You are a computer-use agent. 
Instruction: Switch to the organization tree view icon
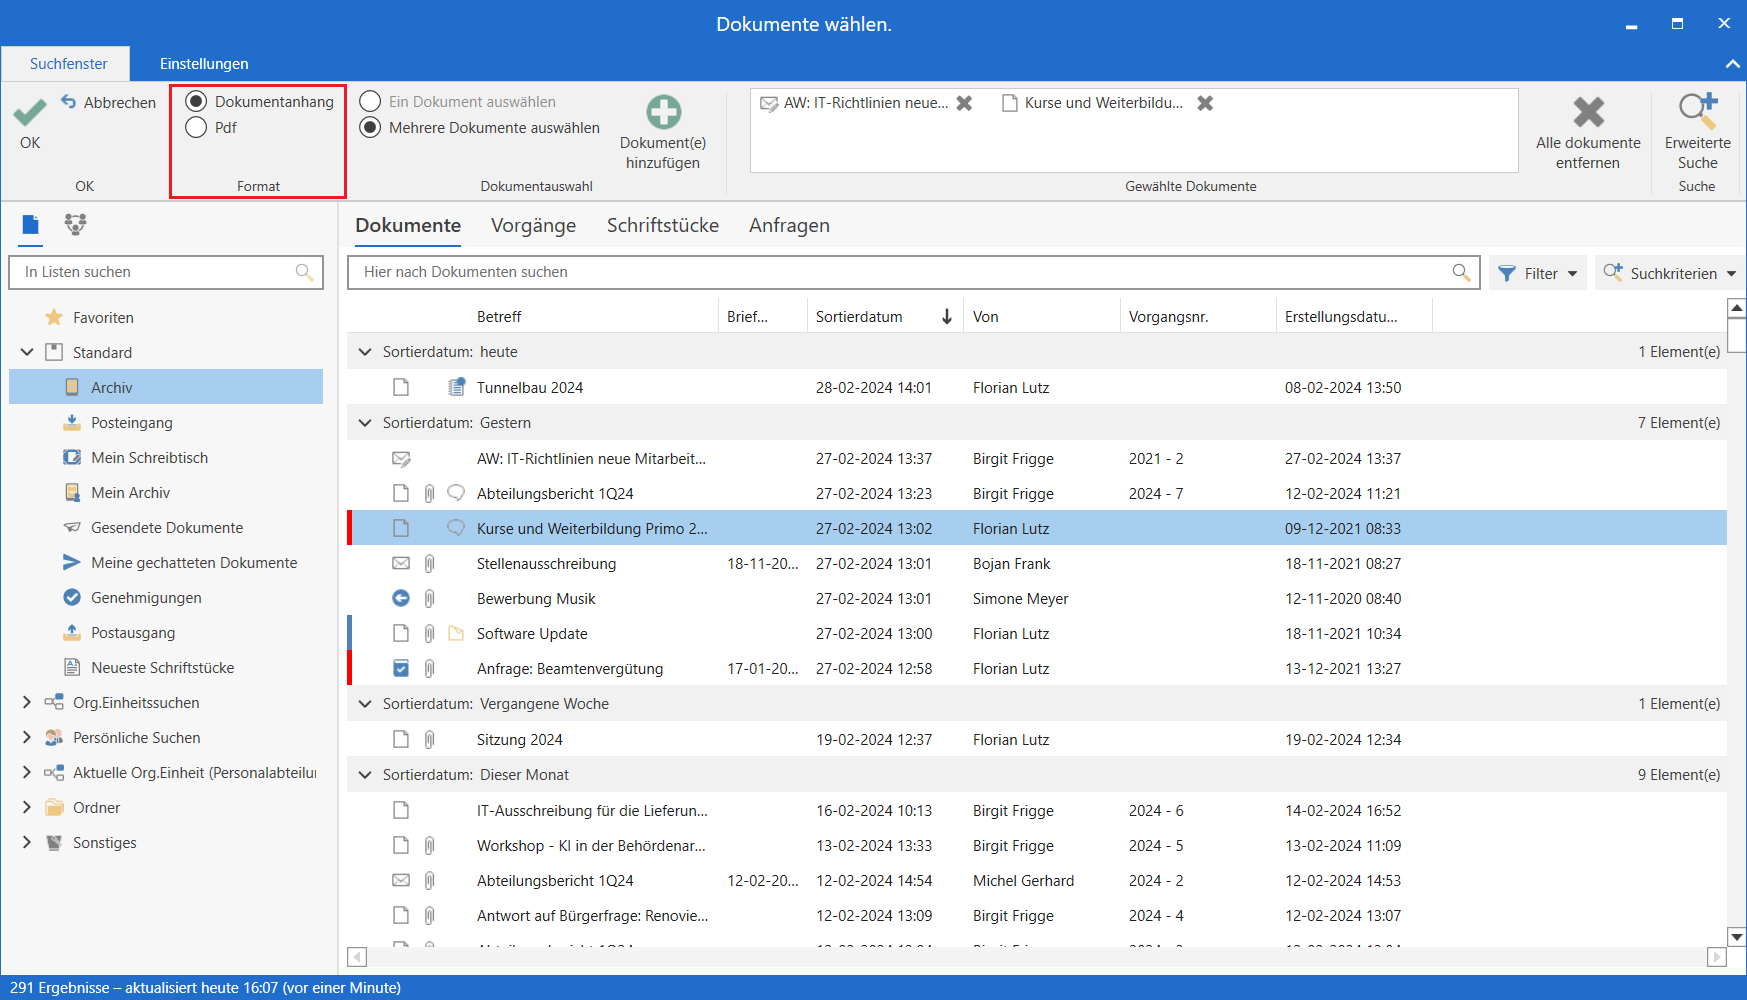[x=75, y=224]
